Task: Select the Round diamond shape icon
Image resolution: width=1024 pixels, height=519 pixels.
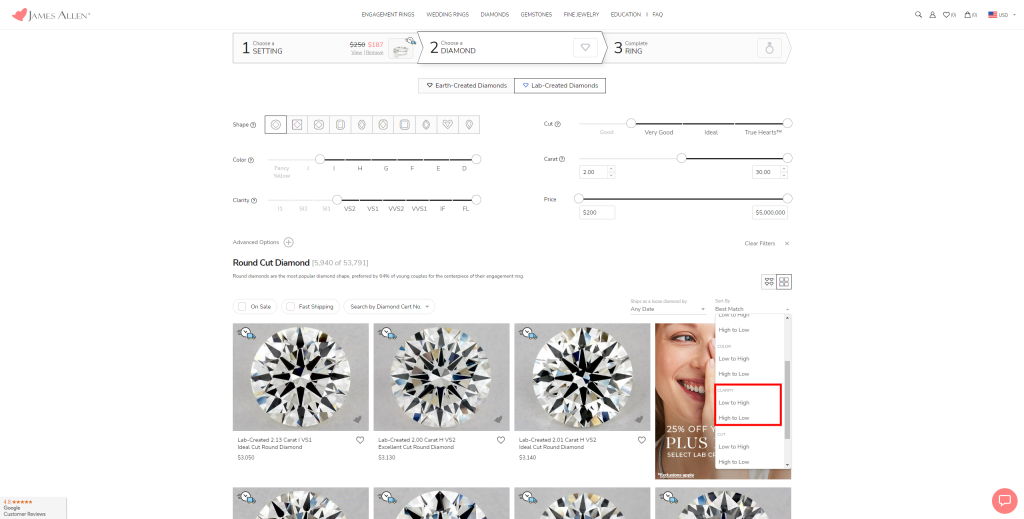Action: pyautogui.click(x=276, y=125)
